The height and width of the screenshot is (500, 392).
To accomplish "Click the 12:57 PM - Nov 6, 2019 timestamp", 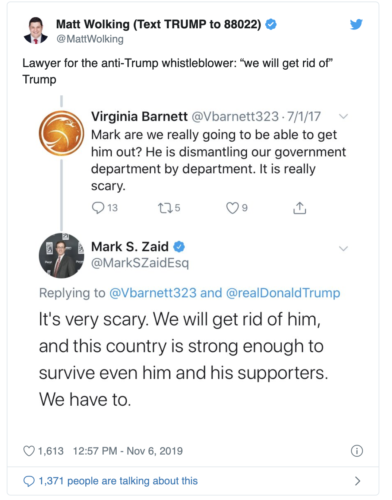I will click(128, 451).
